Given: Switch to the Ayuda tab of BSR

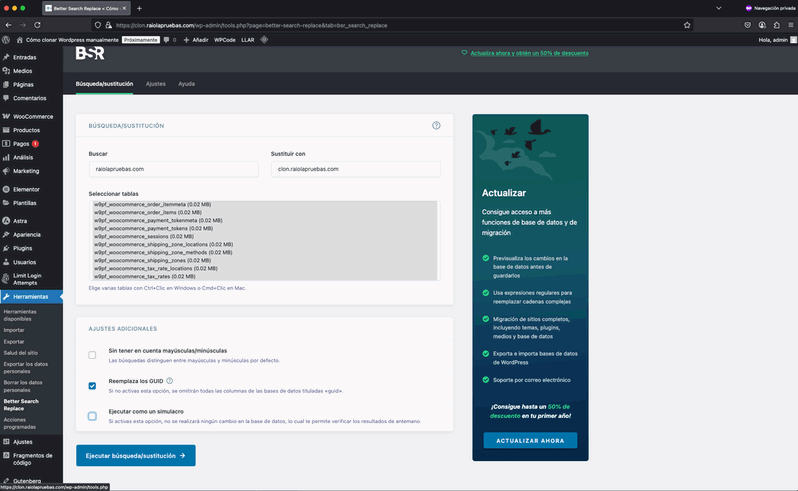Looking at the screenshot, I should point(186,84).
